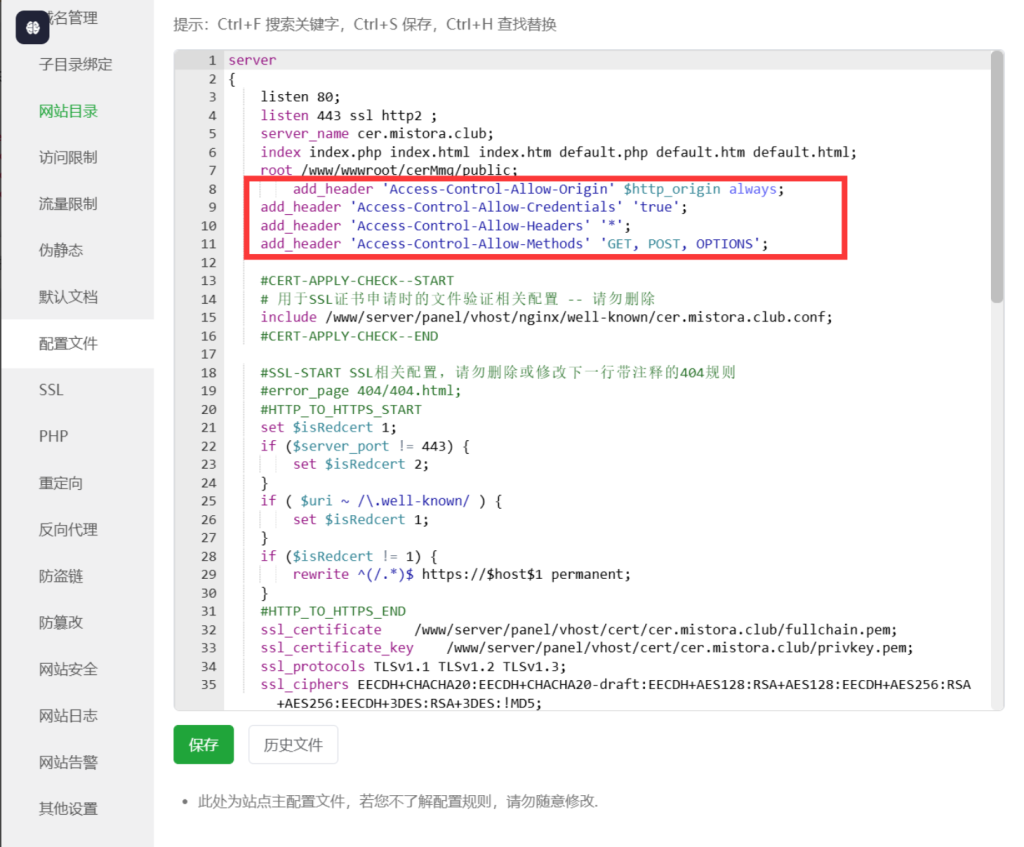Go to the 网站日志 tab
The height and width of the screenshot is (847, 1024).
pyautogui.click(x=68, y=716)
